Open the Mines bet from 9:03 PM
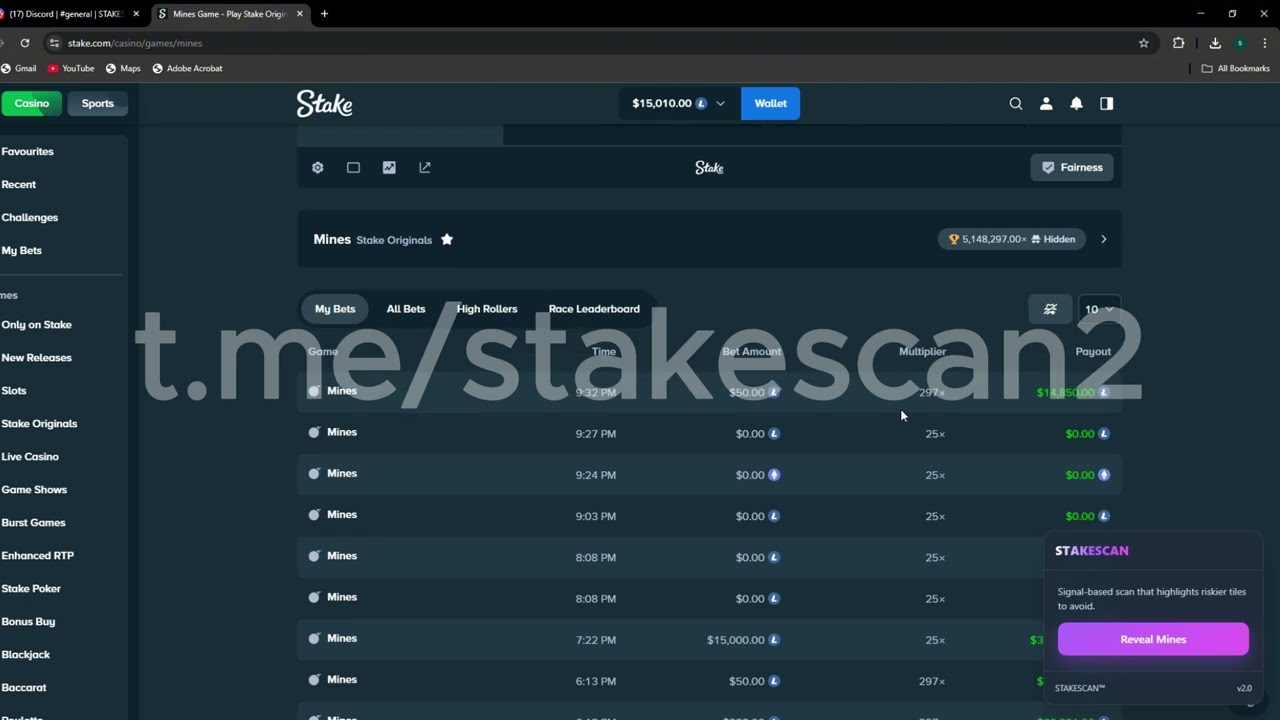The width and height of the screenshot is (1280, 720). pos(709,516)
